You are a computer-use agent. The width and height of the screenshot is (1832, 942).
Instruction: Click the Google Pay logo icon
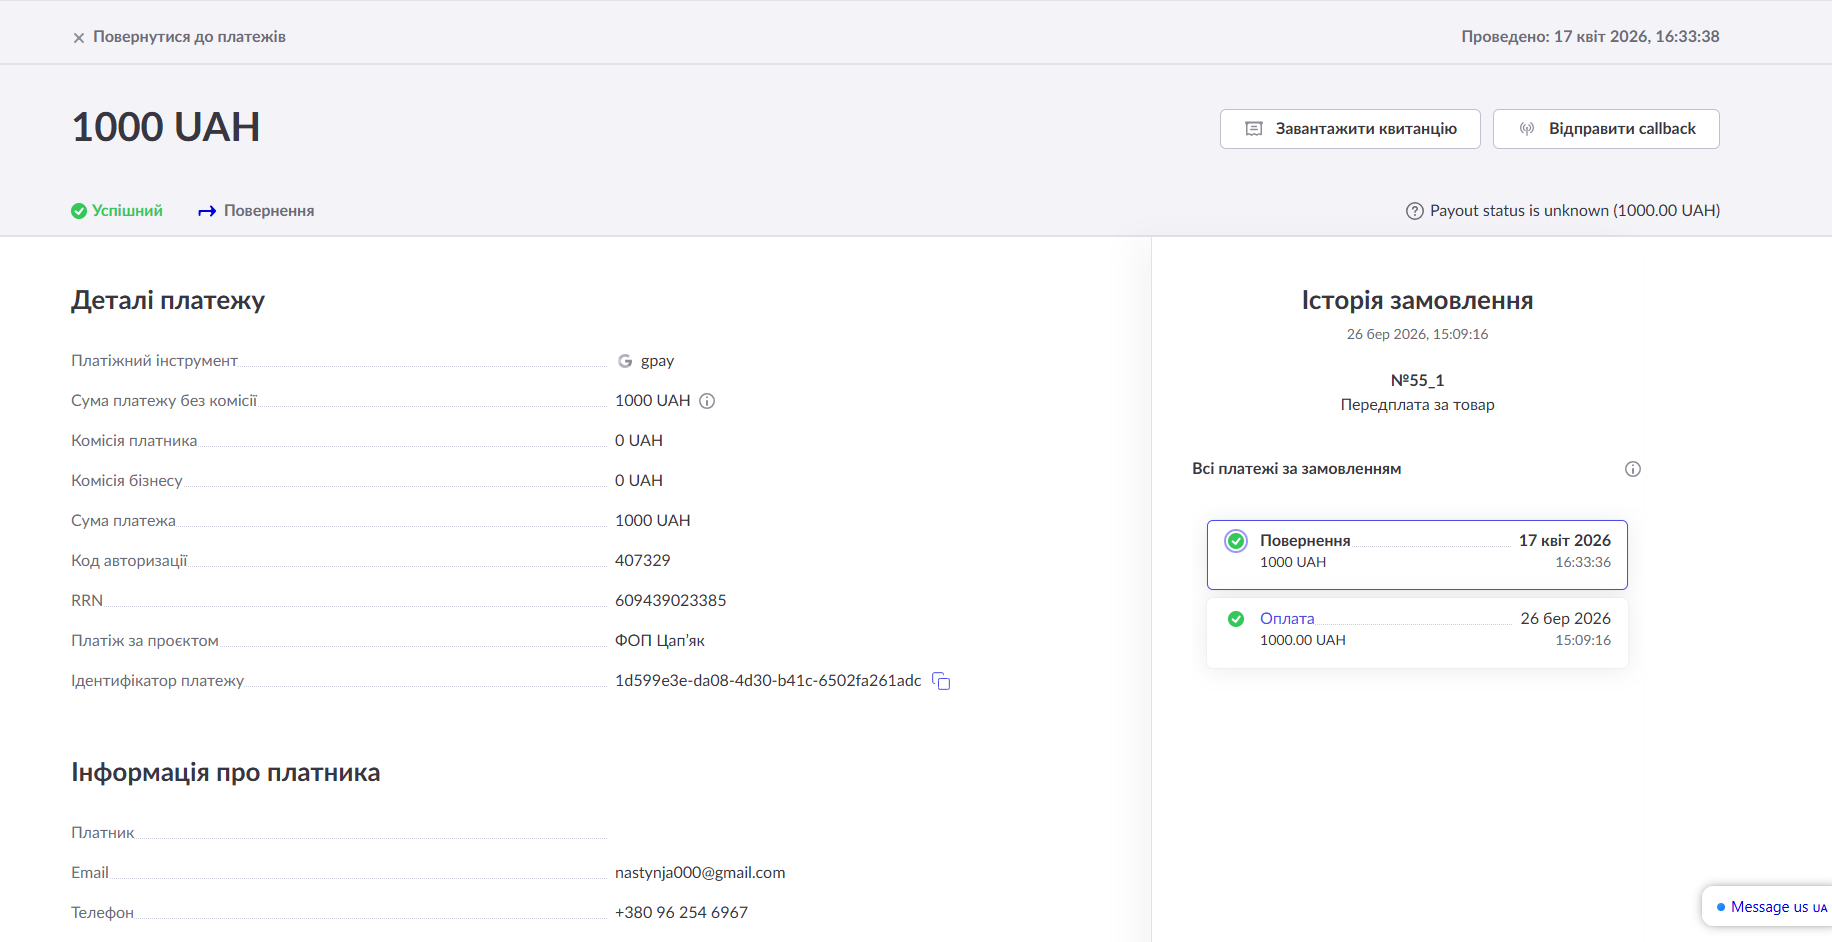coord(625,361)
